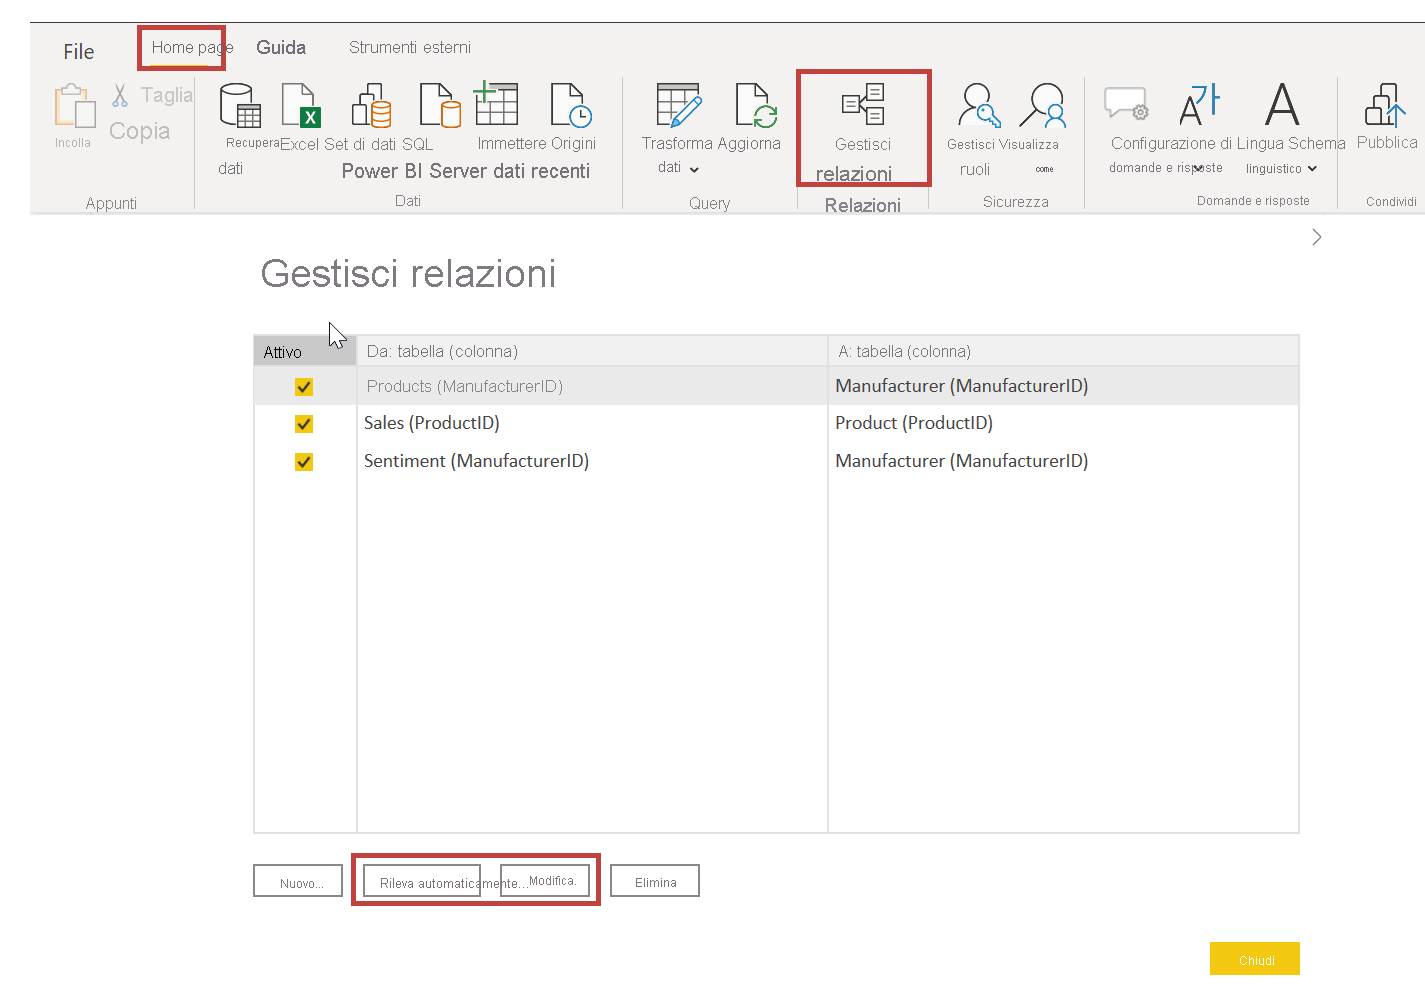Click Manufacturer (ManufacturerID) in the Sentiment row
Screen dimensions: 1425x990
click(962, 461)
